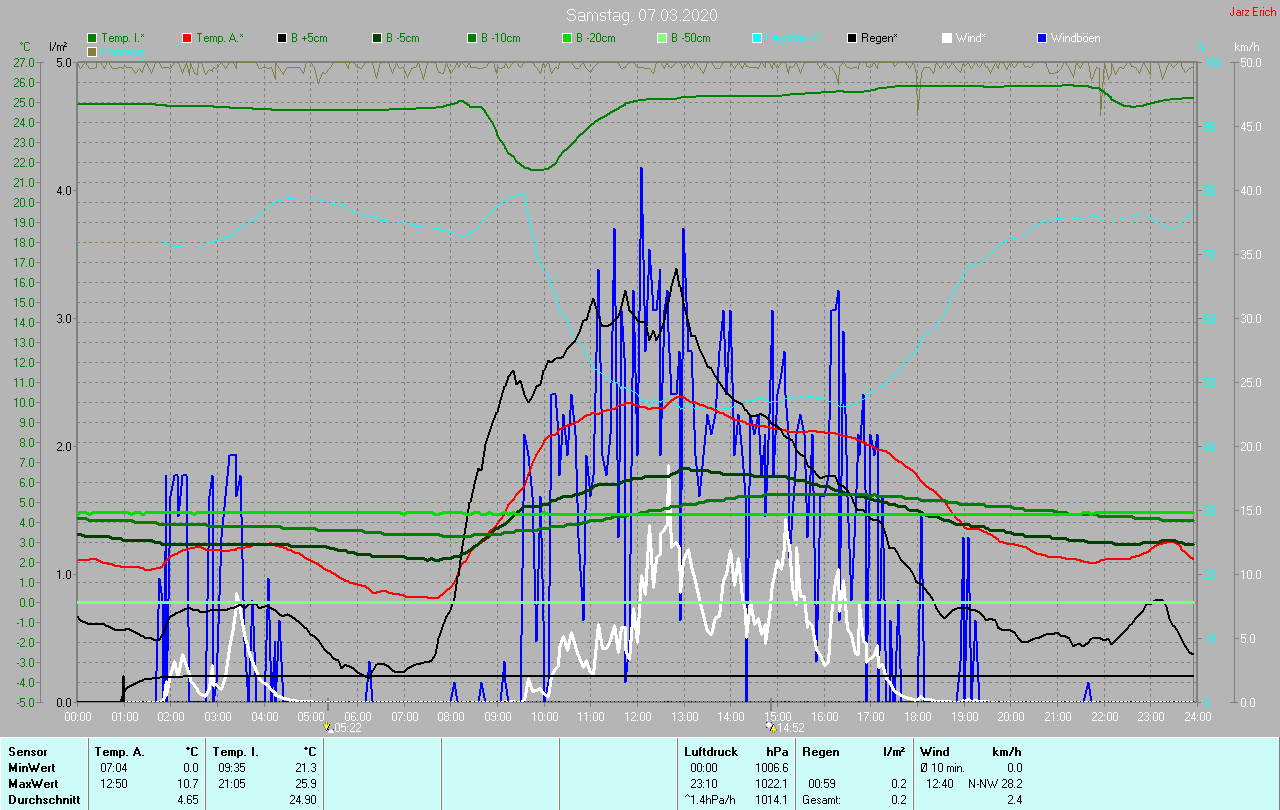Click the black Regen legend square
1280x810 pixels.
(x=852, y=38)
